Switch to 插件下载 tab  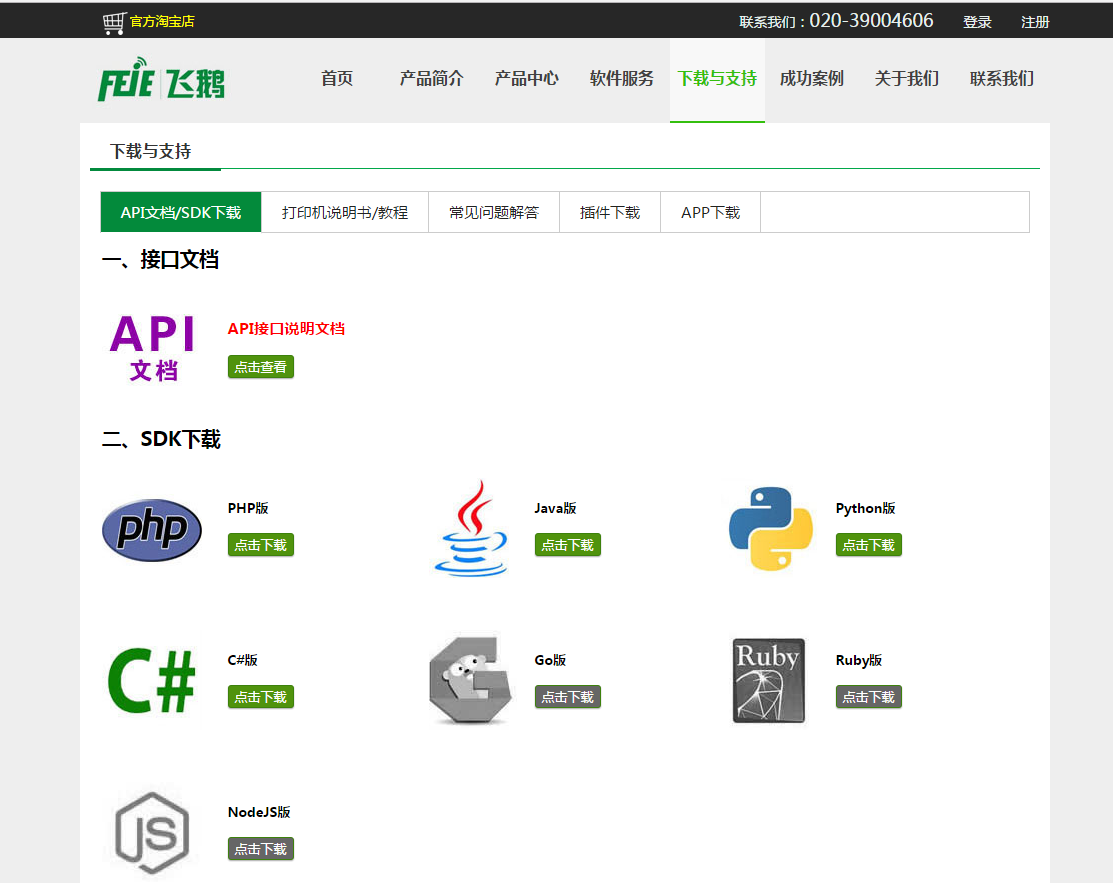pyautogui.click(x=610, y=212)
